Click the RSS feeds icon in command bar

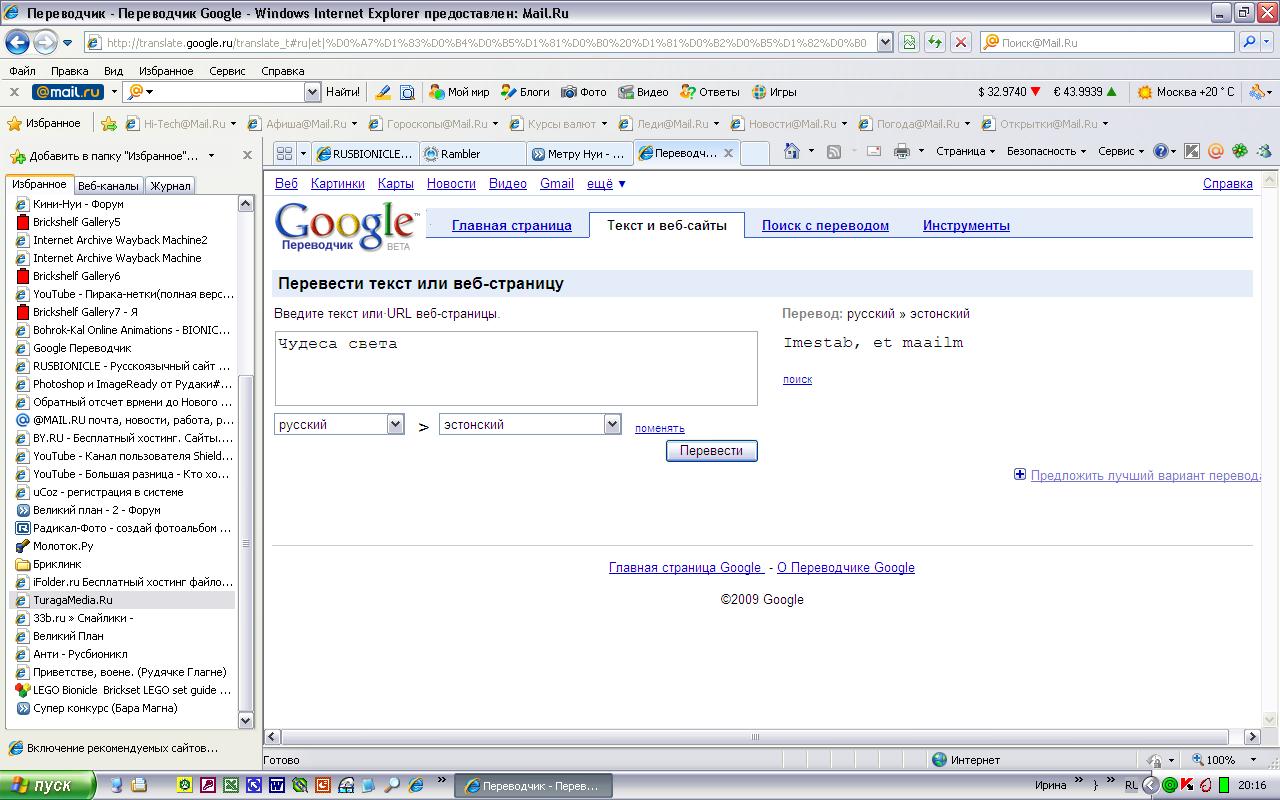pos(833,151)
